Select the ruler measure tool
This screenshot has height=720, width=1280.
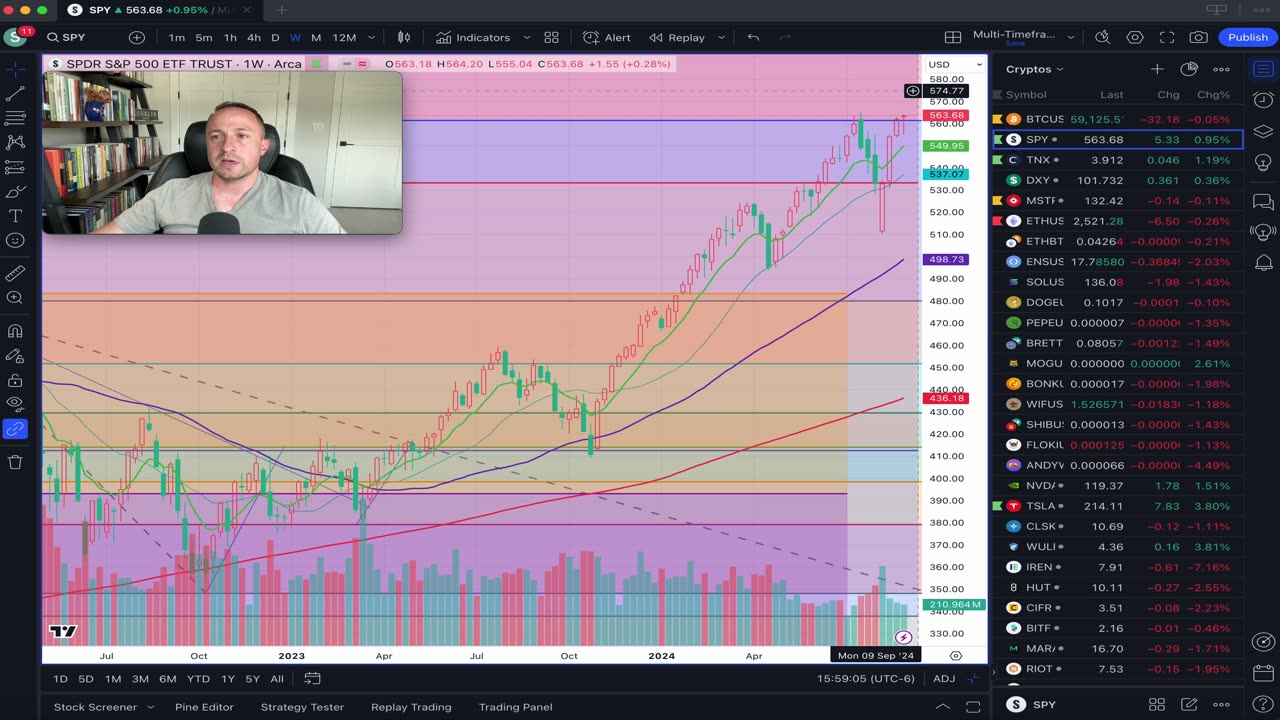(x=15, y=273)
